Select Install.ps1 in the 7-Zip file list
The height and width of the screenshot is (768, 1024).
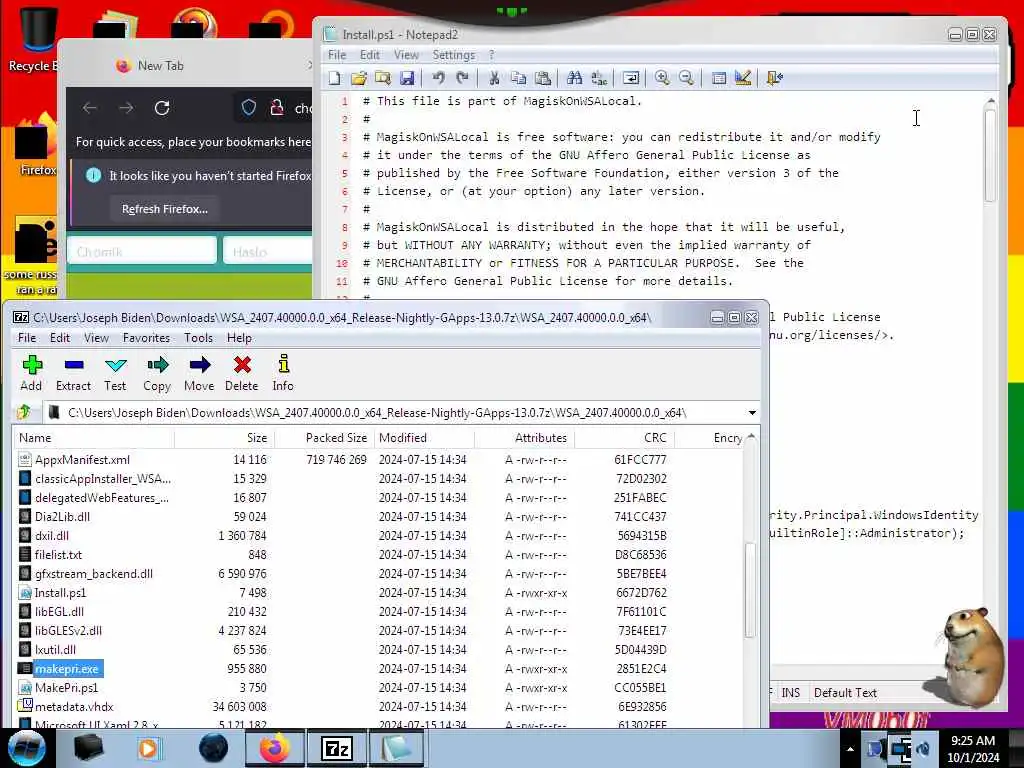(60, 593)
